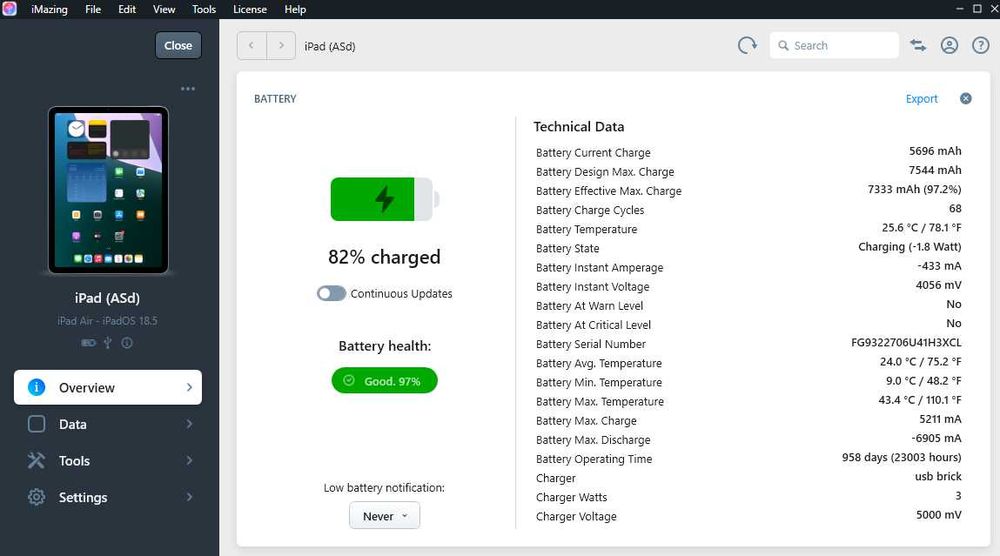
Task: Navigate back with the left arrow
Action: [x=251, y=45]
